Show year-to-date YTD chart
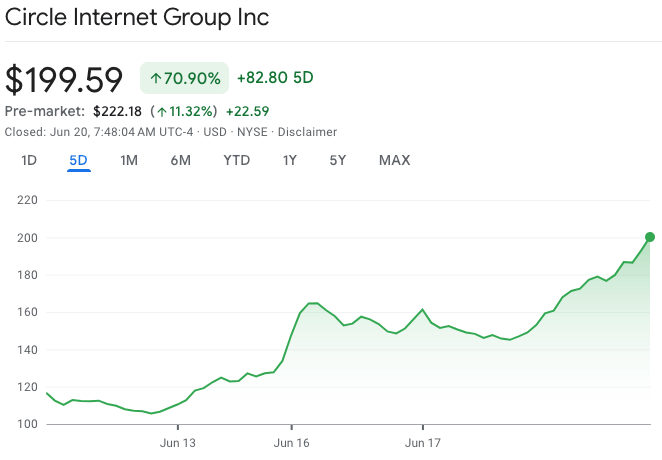The image size is (662, 460). (x=236, y=160)
